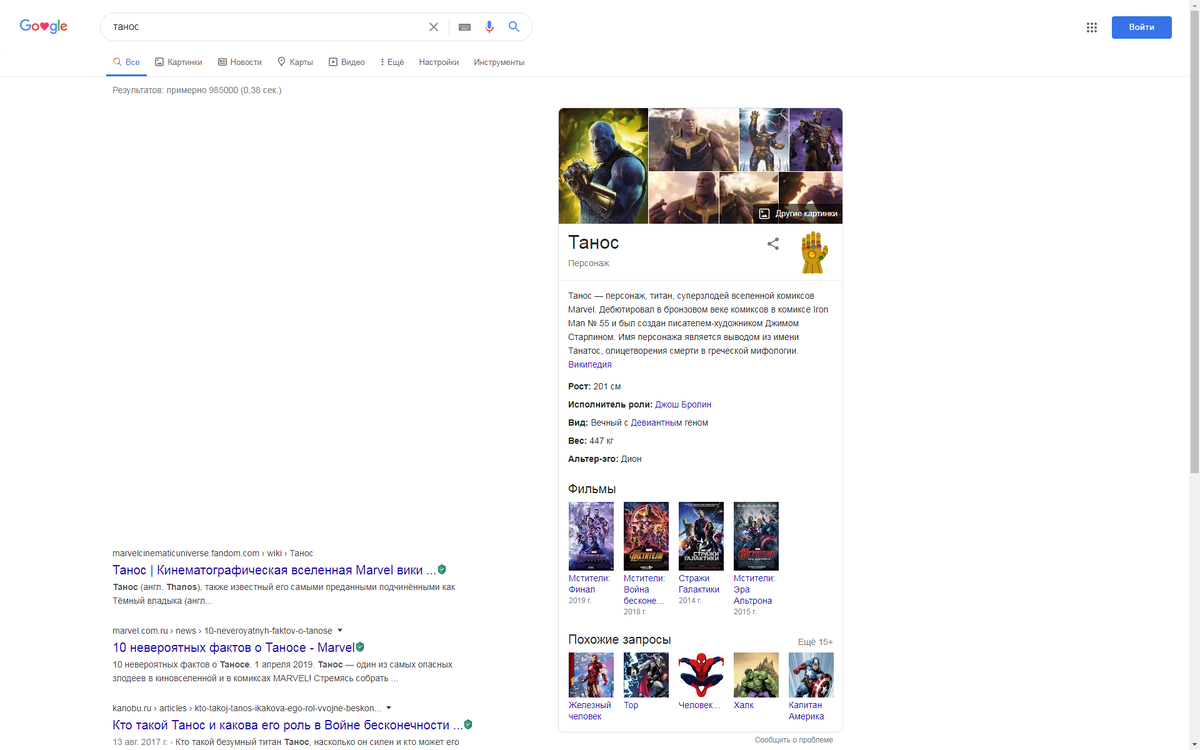This screenshot has width=1200, height=750.
Task: Click the Похожие запросы heading
Action: tap(619, 639)
